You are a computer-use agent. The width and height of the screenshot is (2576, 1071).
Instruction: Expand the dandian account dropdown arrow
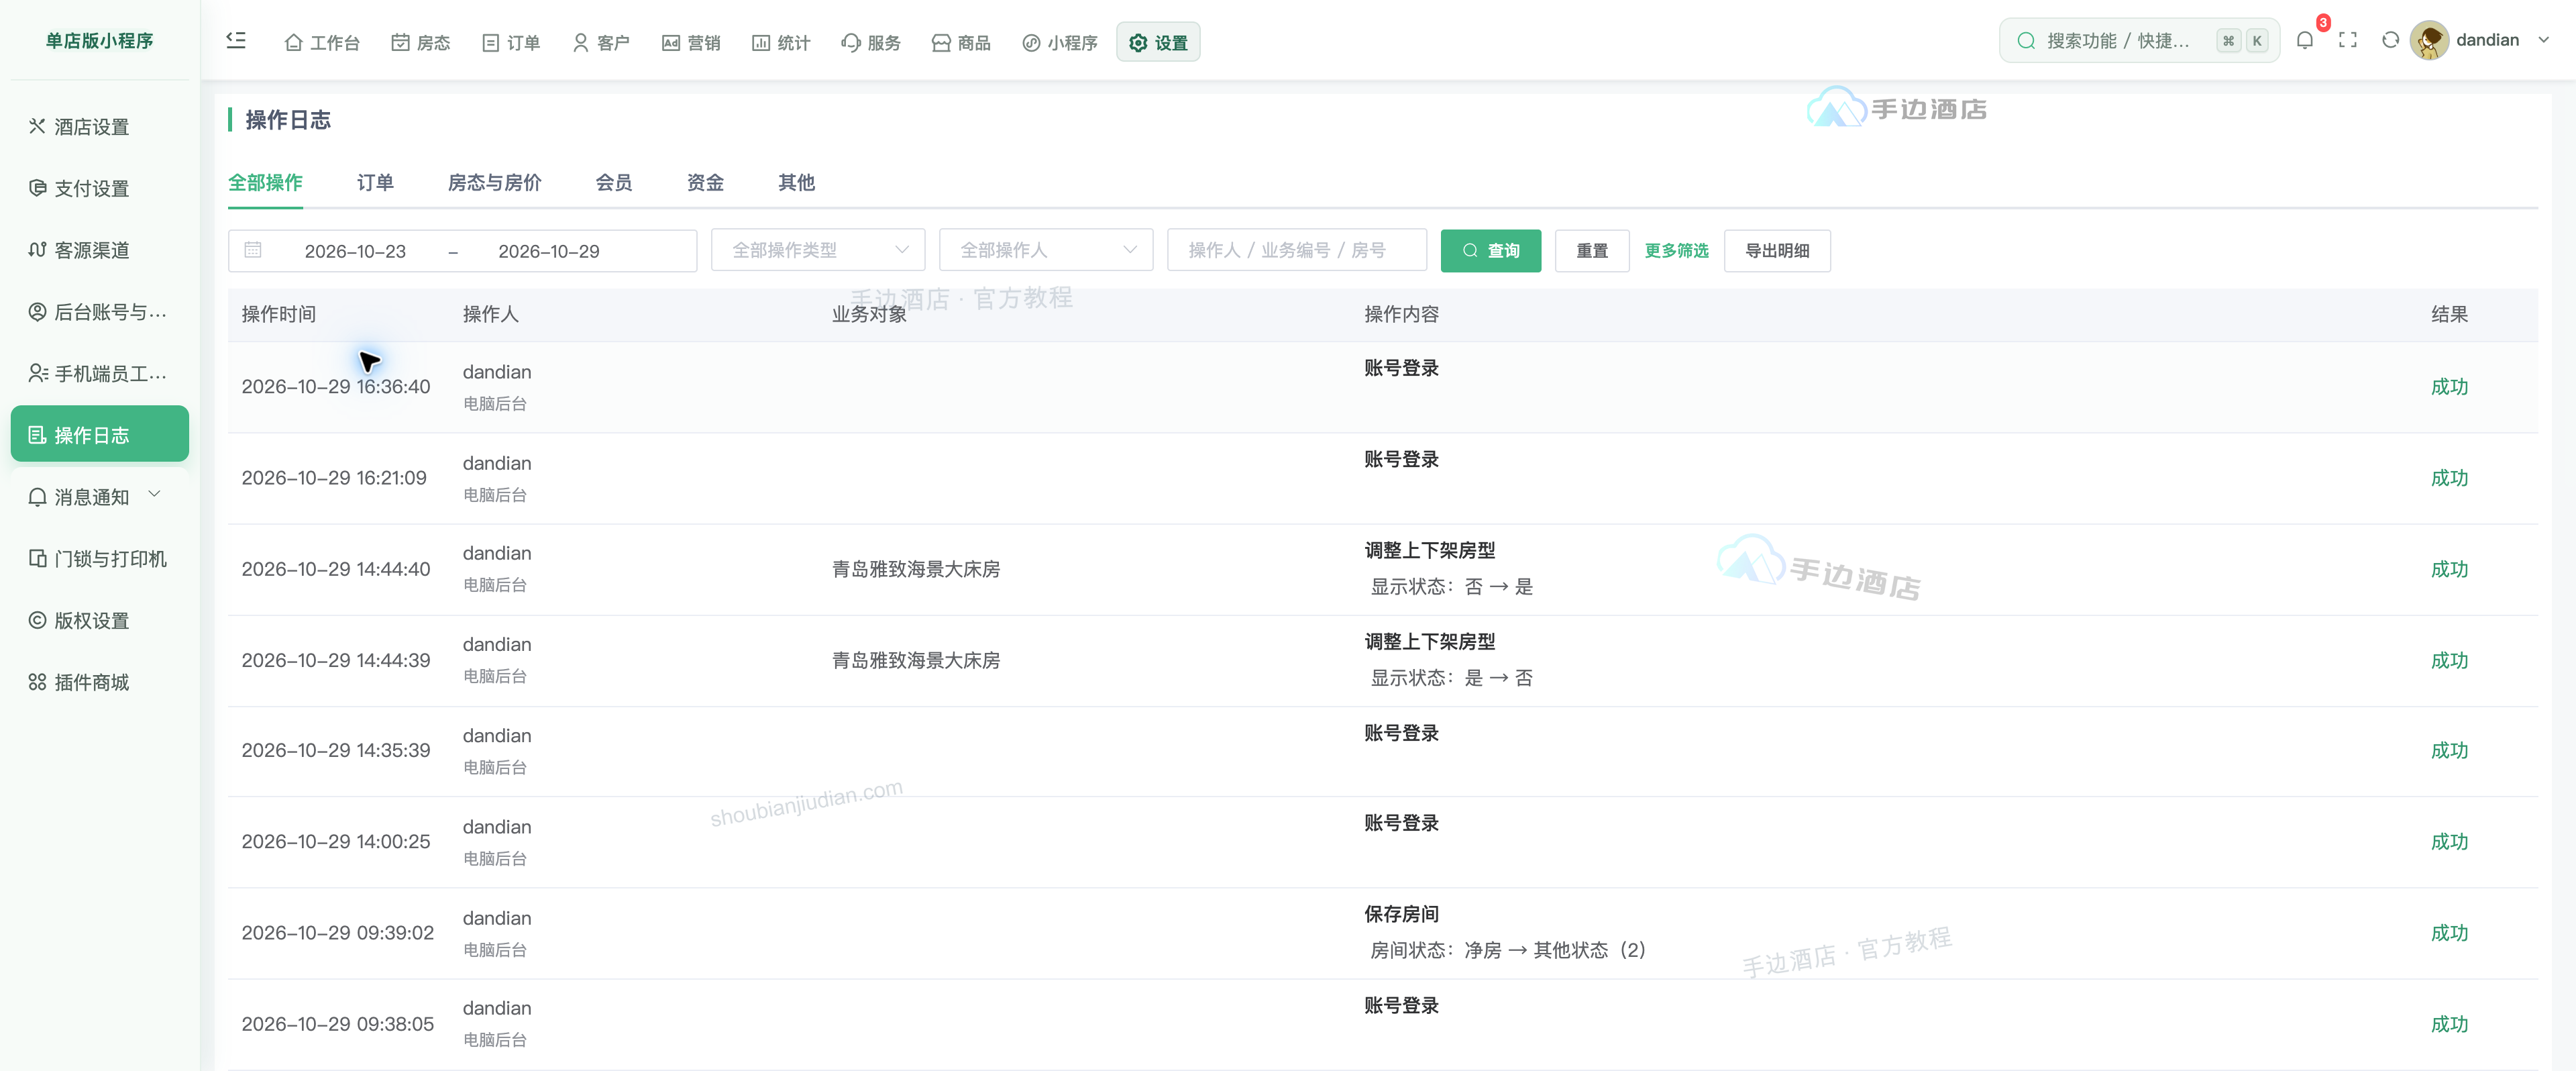coord(2543,41)
